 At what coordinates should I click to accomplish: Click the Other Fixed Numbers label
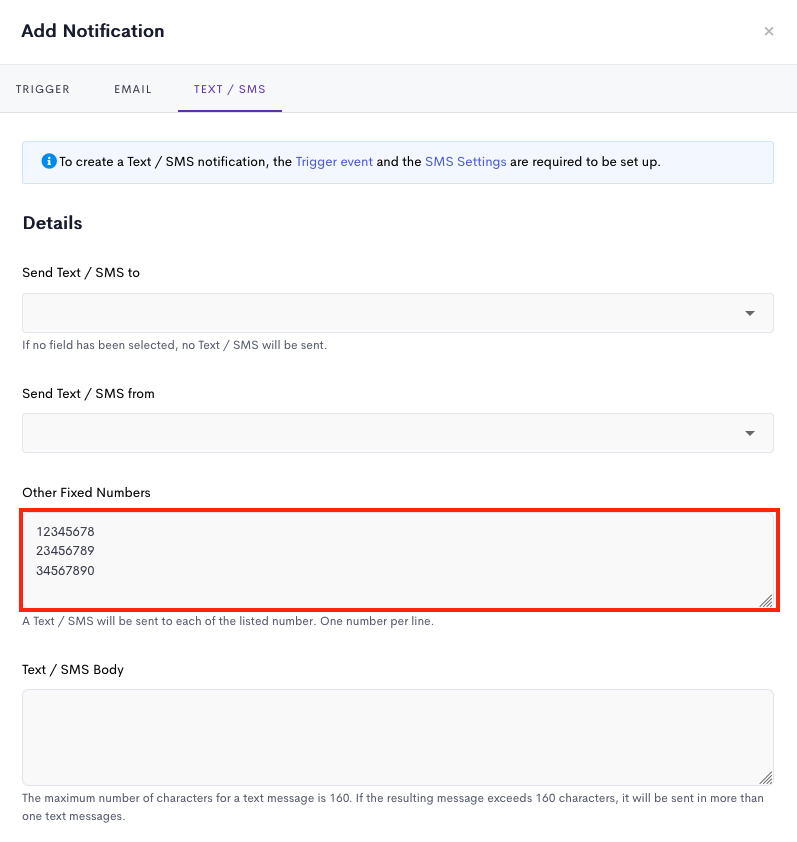point(86,492)
